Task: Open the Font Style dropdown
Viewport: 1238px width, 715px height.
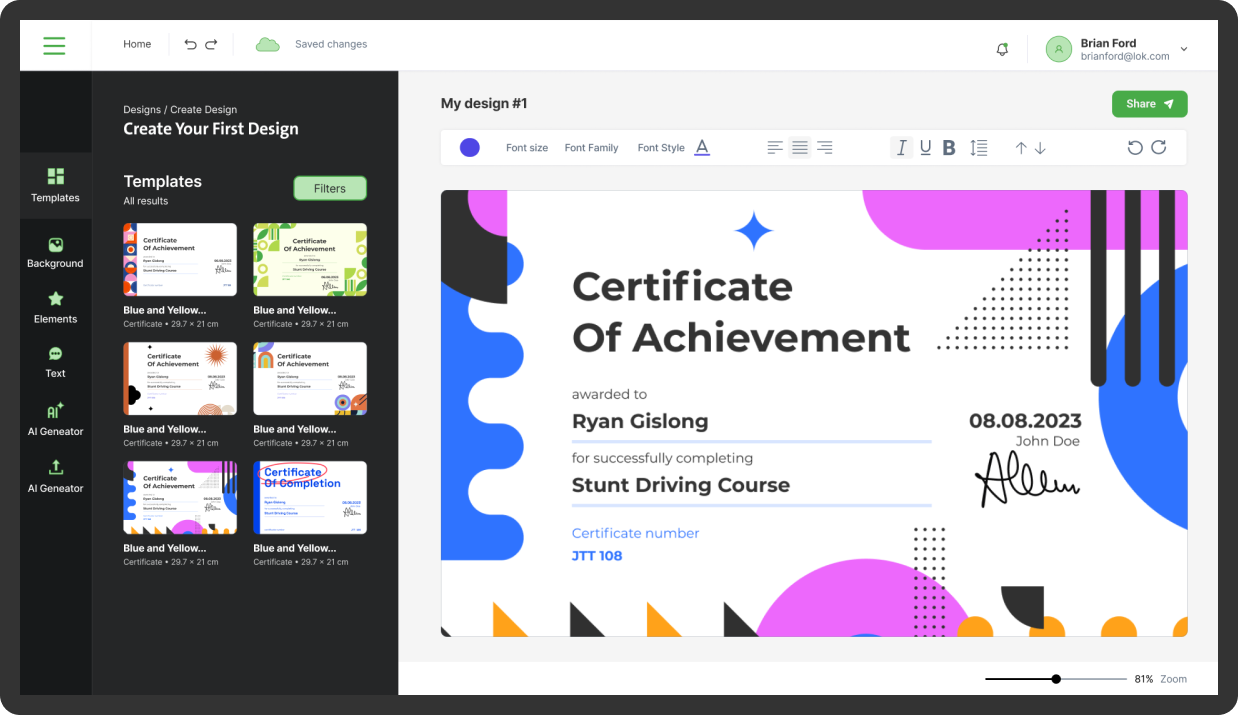Action: [661, 148]
